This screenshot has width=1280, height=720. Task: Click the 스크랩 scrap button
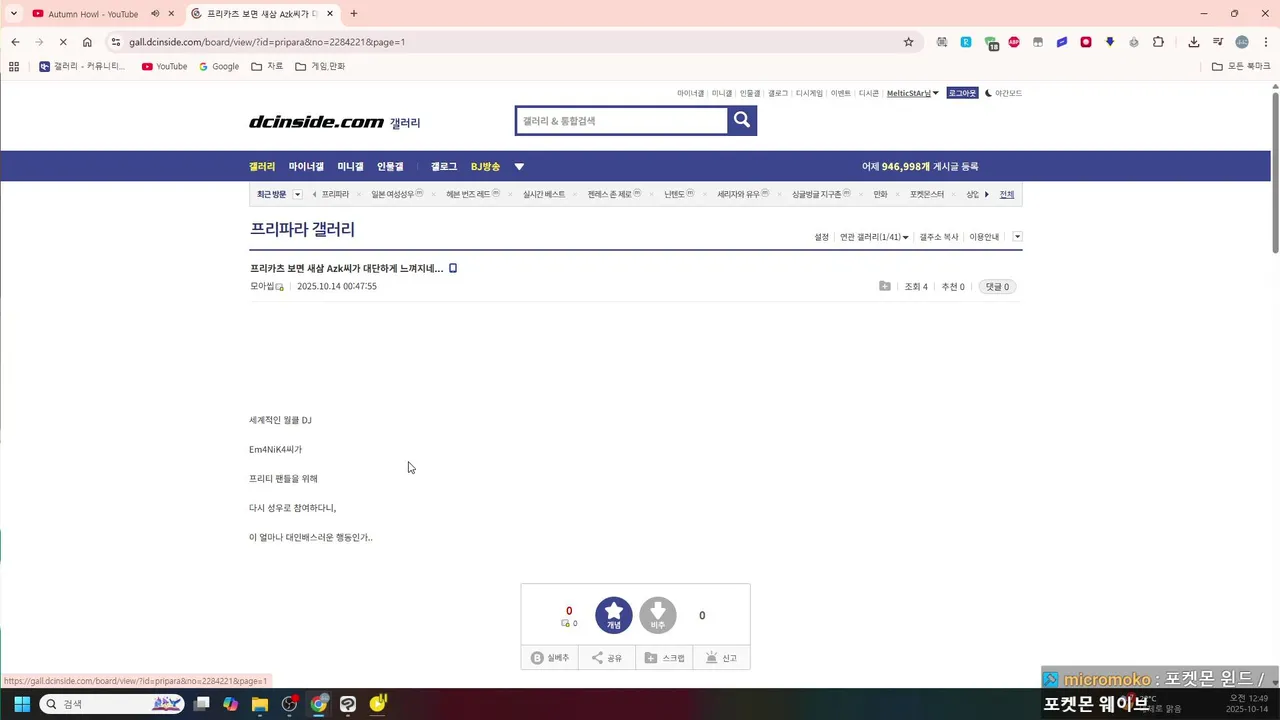pos(664,658)
